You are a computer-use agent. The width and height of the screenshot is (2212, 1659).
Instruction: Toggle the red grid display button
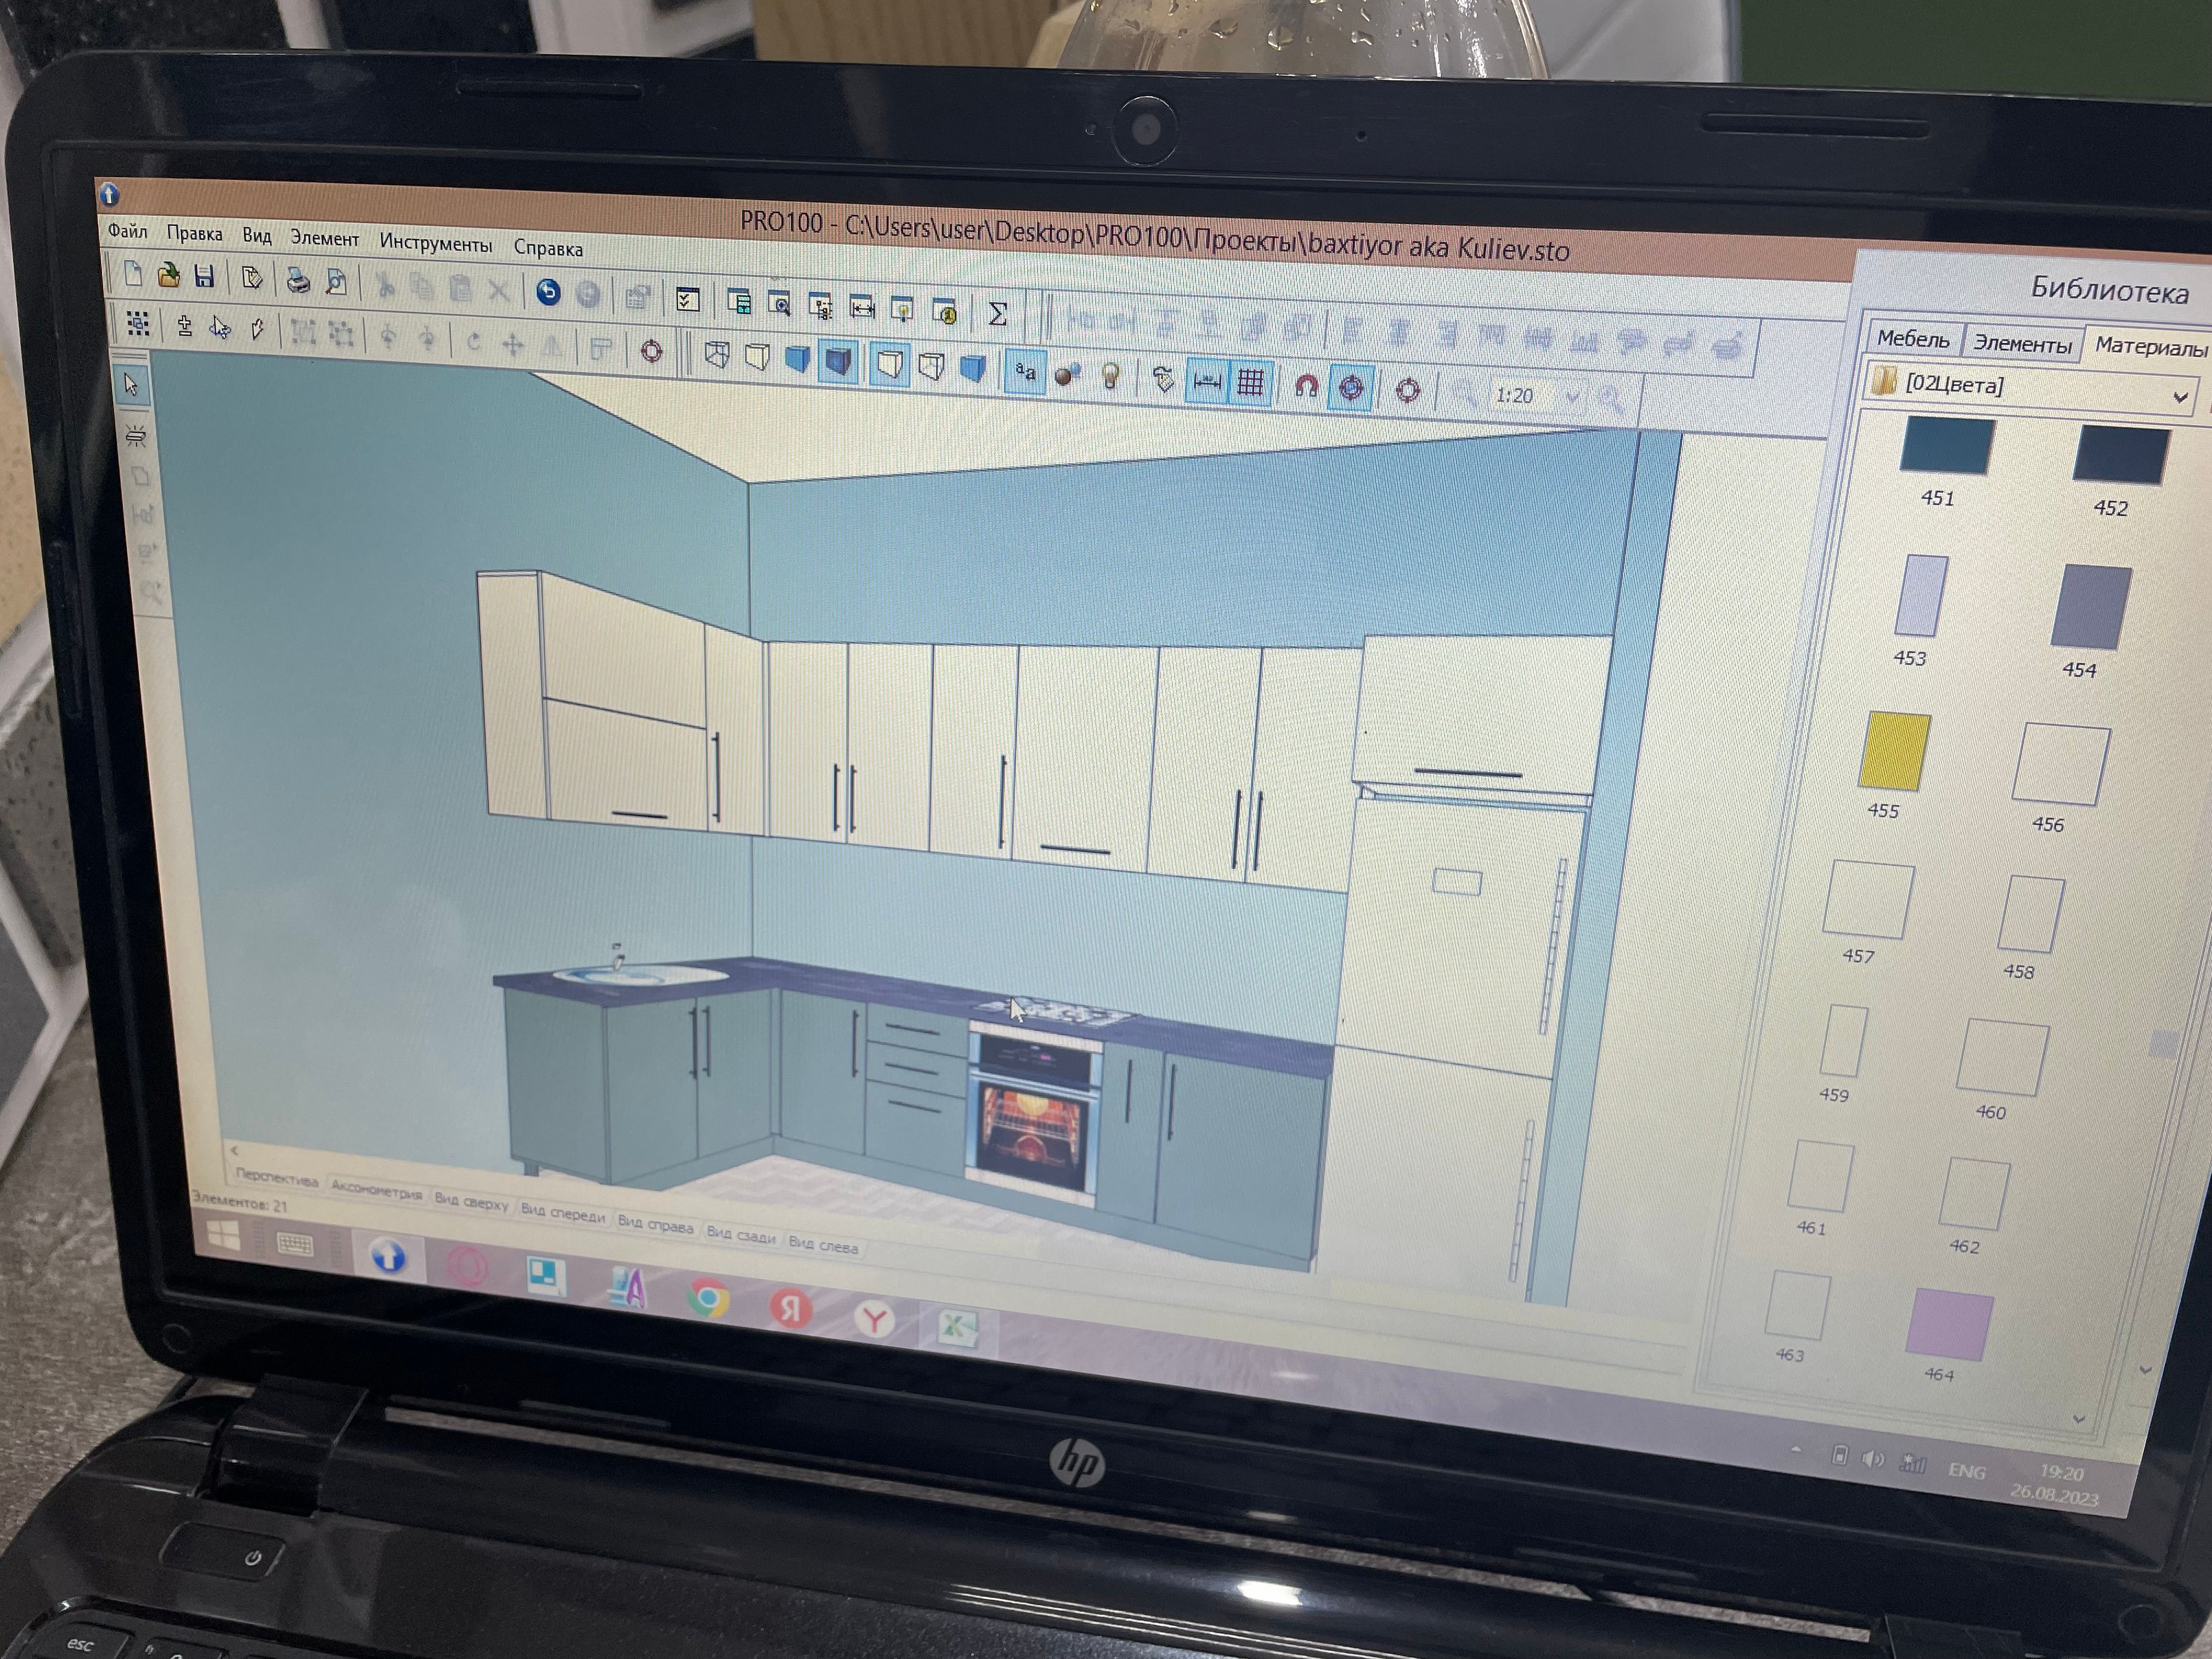pos(1250,384)
